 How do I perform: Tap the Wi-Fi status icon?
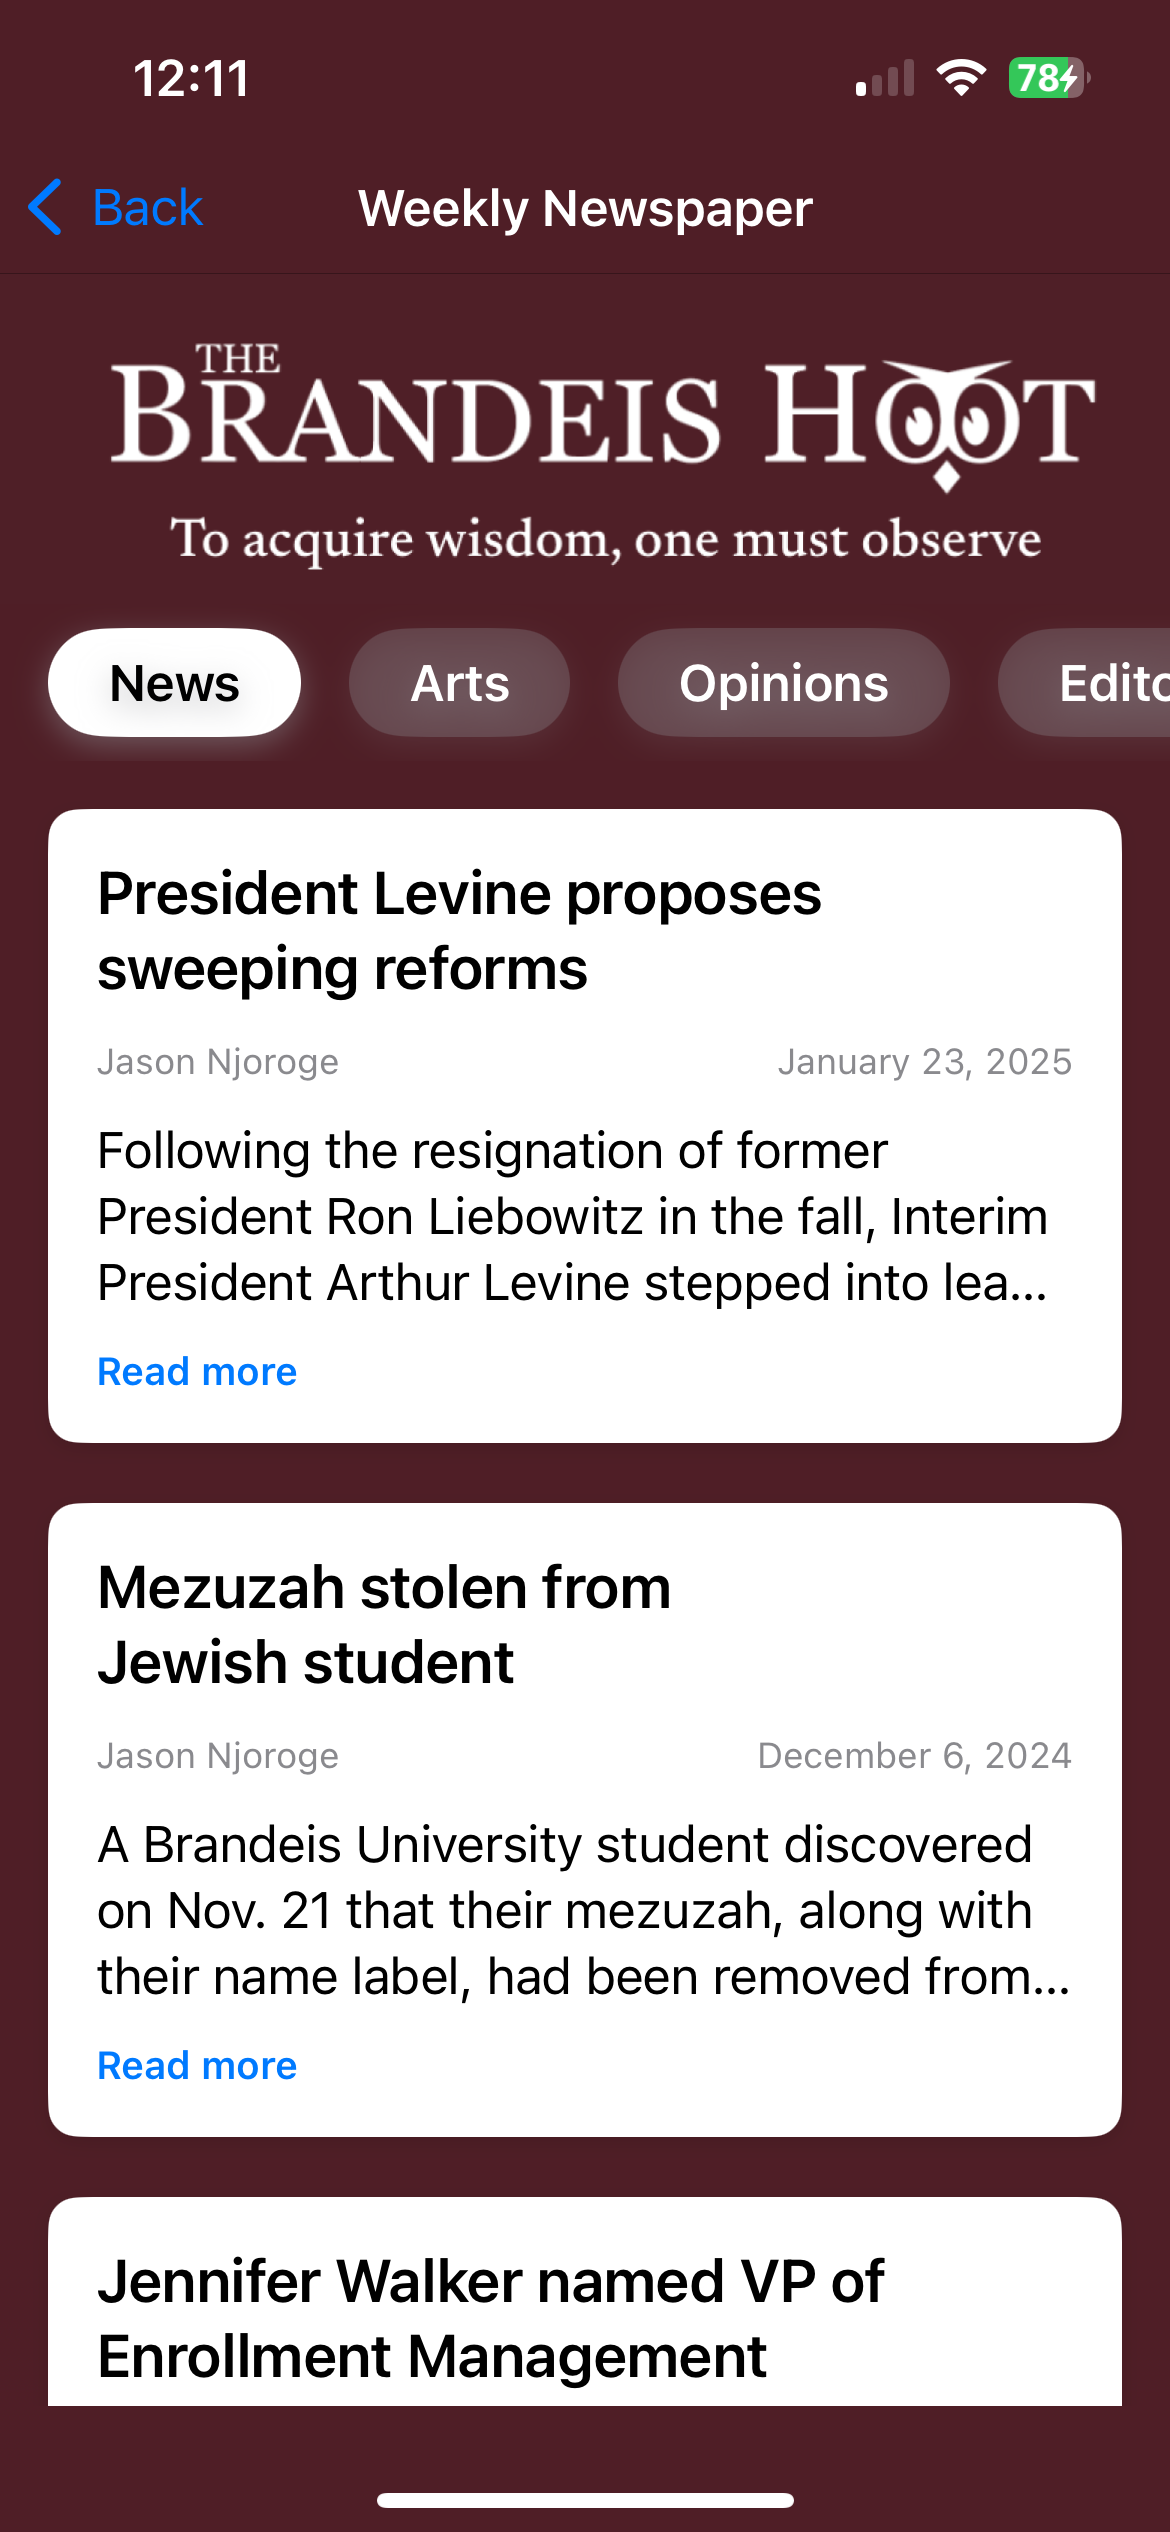pyautogui.click(x=961, y=78)
